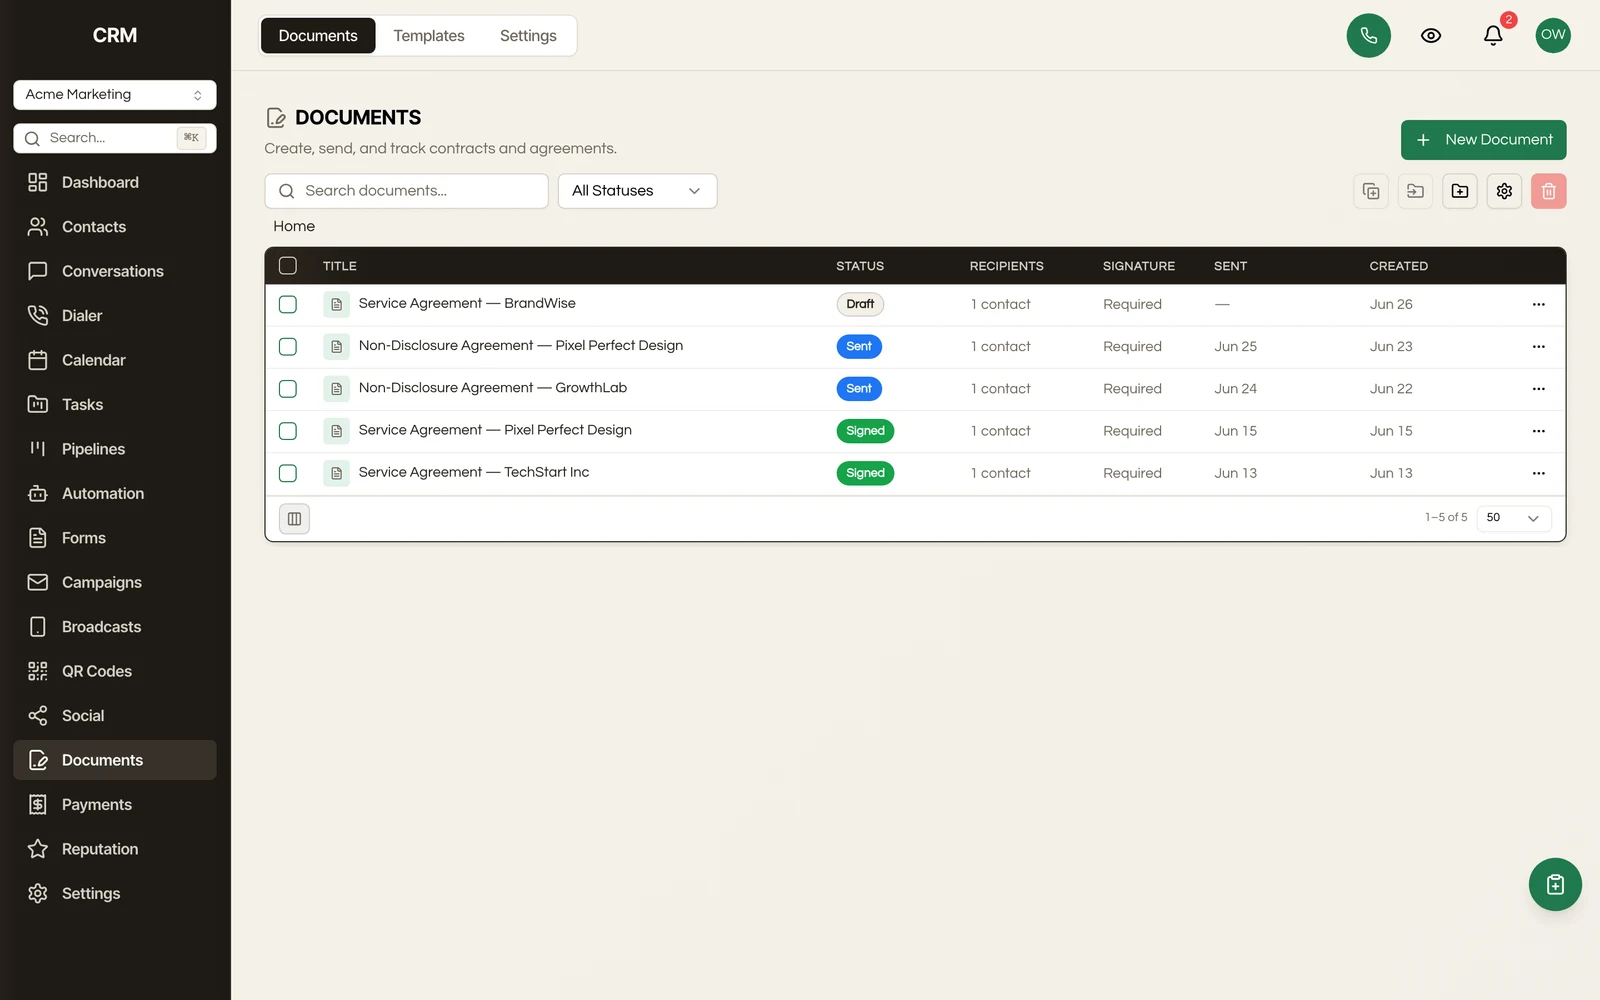
Task: Click the duplicate documents toolbar icon
Action: [1371, 191]
